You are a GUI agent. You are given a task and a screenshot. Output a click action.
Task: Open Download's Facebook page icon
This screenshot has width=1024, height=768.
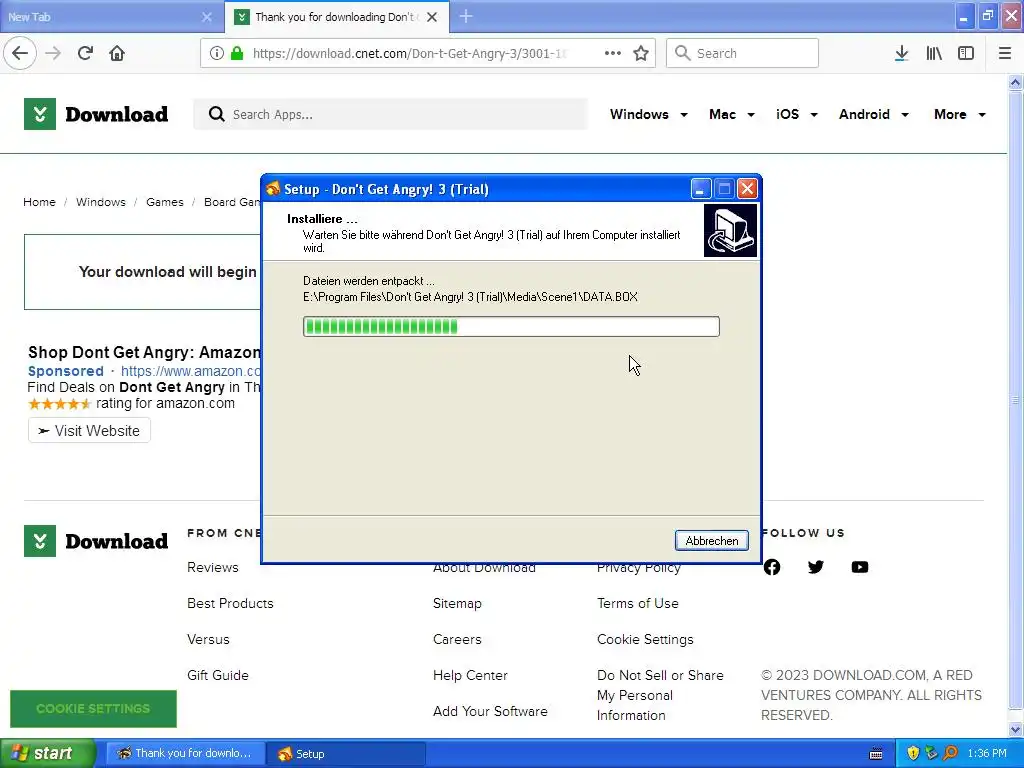(772, 567)
